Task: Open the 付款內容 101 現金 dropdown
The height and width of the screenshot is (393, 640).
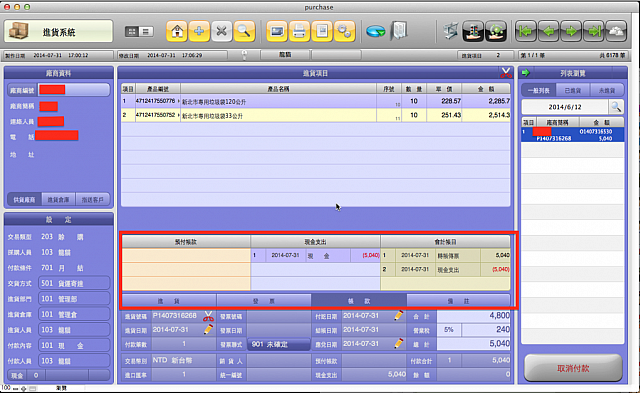Action: 74,345
